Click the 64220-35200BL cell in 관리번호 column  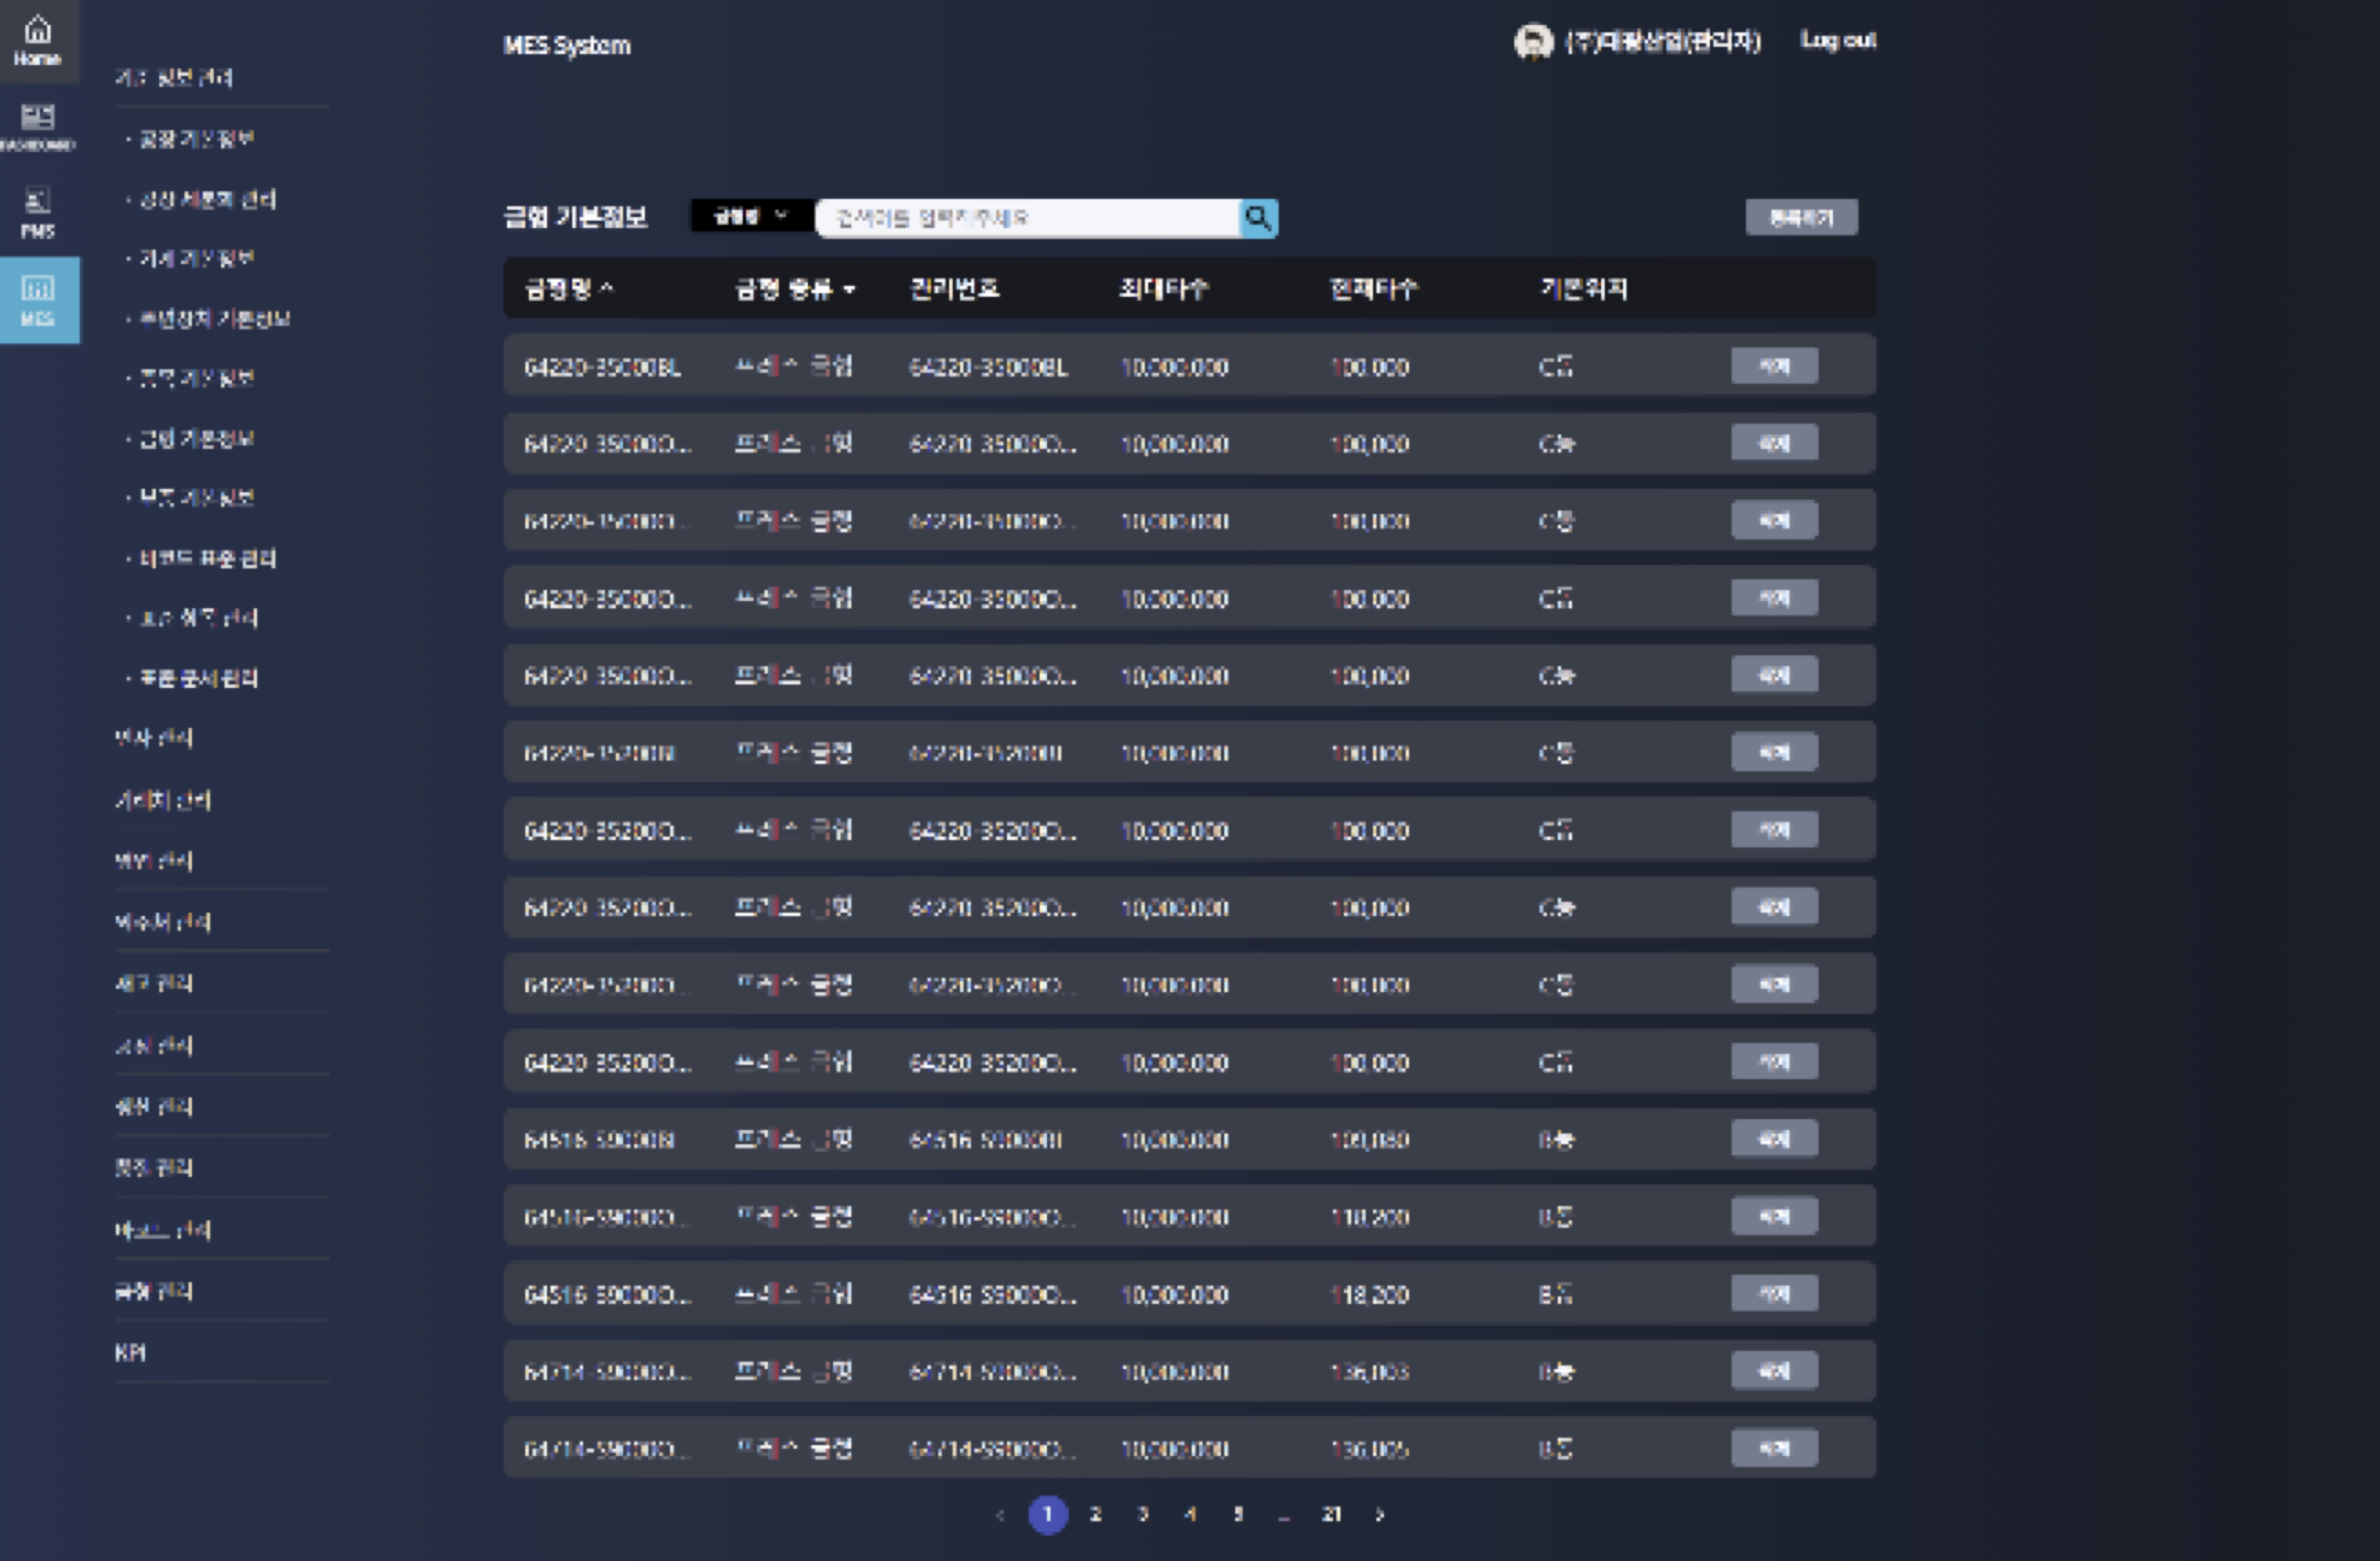tap(985, 753)
